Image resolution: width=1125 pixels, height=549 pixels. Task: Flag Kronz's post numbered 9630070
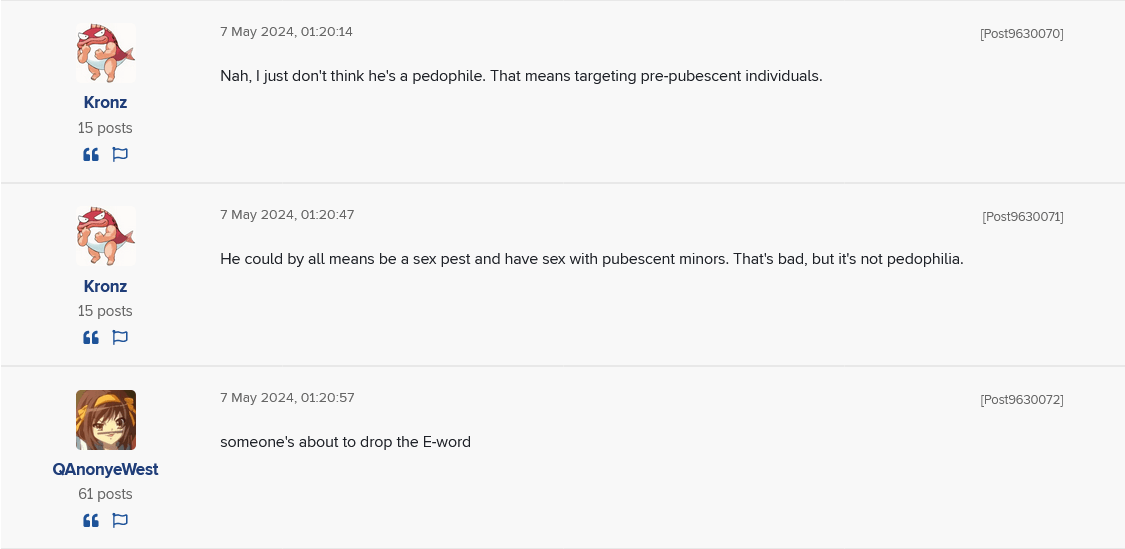[x=120, y=155]
